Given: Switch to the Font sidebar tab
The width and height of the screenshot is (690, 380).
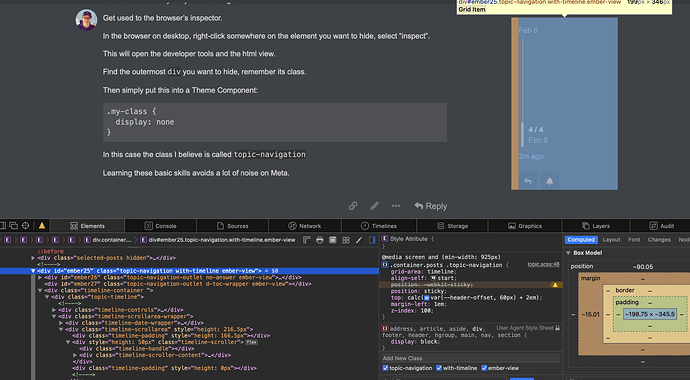Looking at the screenshot, I should [x=634, y=240].
